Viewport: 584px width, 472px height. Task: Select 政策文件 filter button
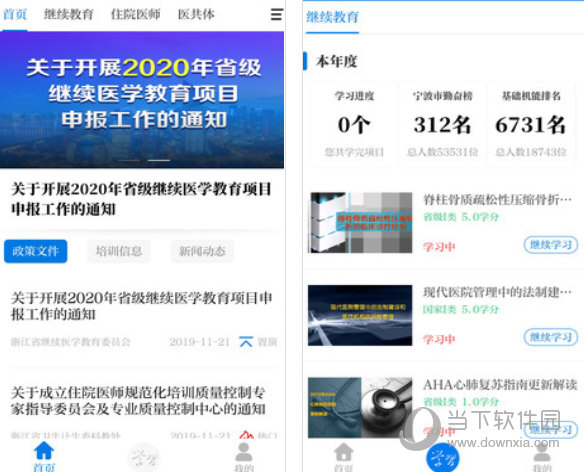tap(36, 251)
